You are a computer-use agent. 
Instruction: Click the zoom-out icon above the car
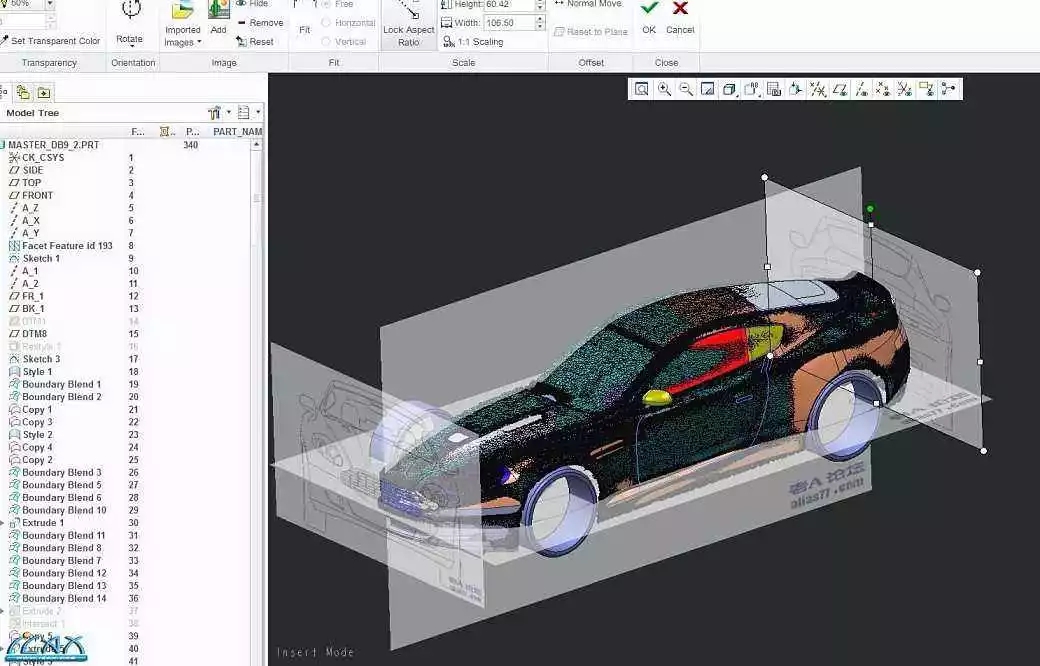tap(687, 88)
